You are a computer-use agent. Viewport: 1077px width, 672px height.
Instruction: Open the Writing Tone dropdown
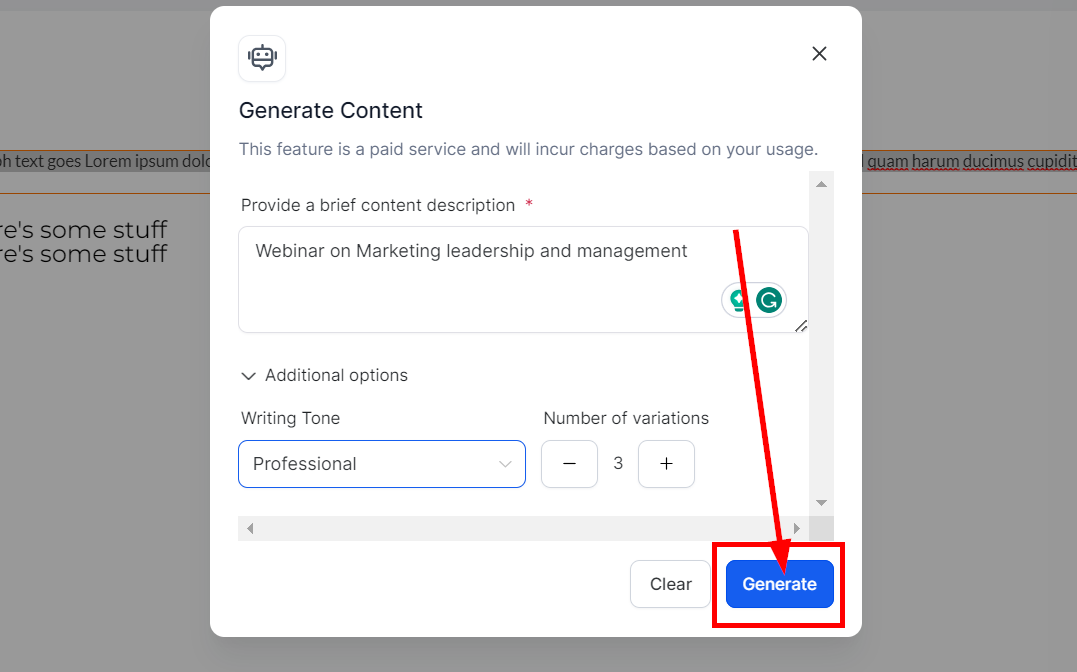381,464
